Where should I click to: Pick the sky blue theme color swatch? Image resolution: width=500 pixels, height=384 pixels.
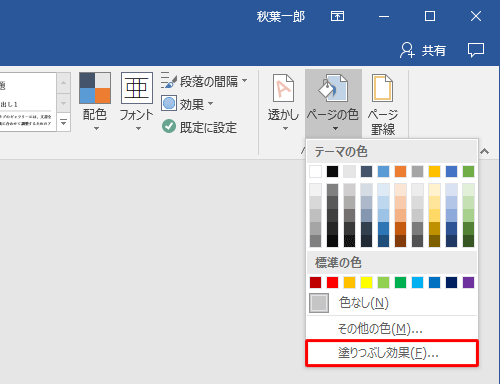(x=383, y=172)
